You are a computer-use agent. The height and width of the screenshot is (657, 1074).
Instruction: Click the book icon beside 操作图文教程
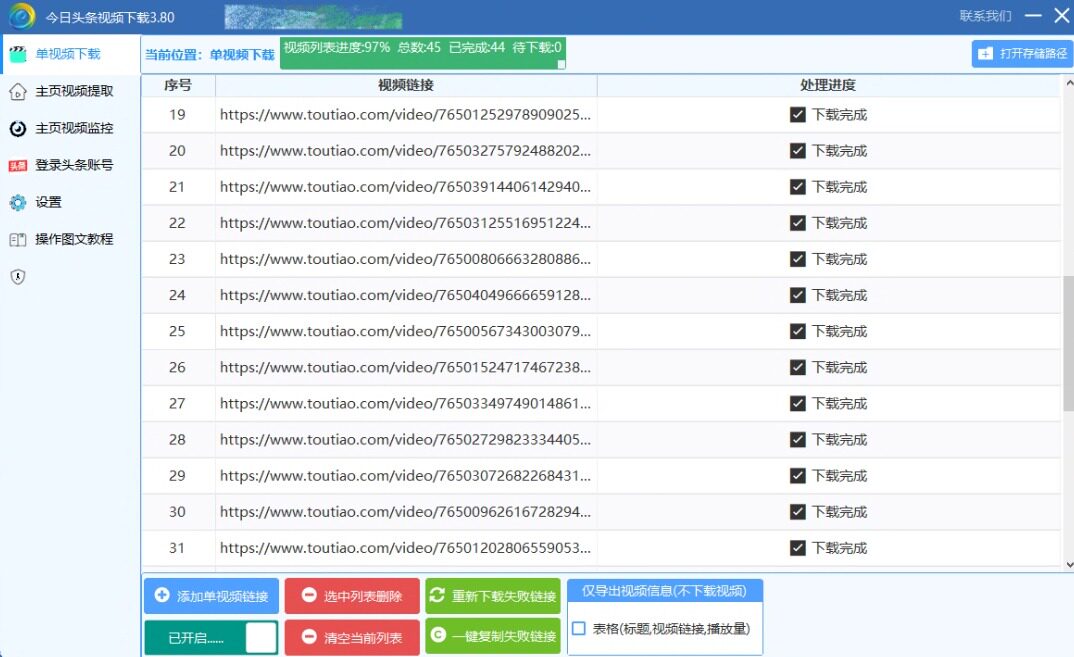point(18,239)
